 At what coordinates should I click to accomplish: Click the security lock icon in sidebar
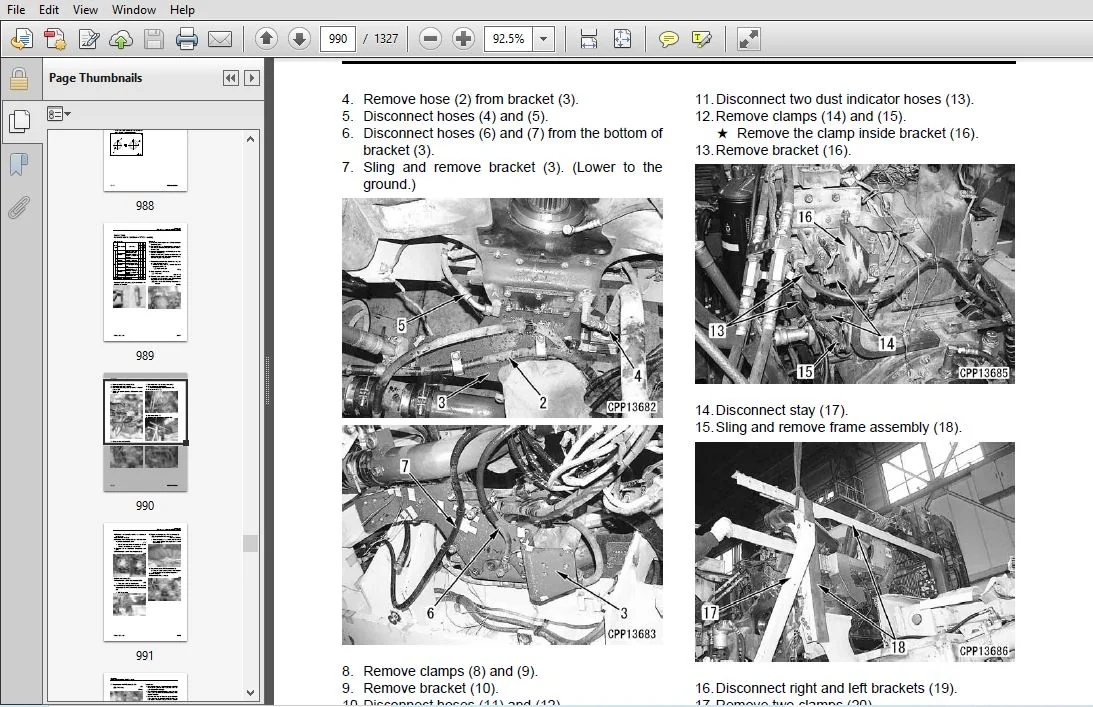[x=19, y=79]
